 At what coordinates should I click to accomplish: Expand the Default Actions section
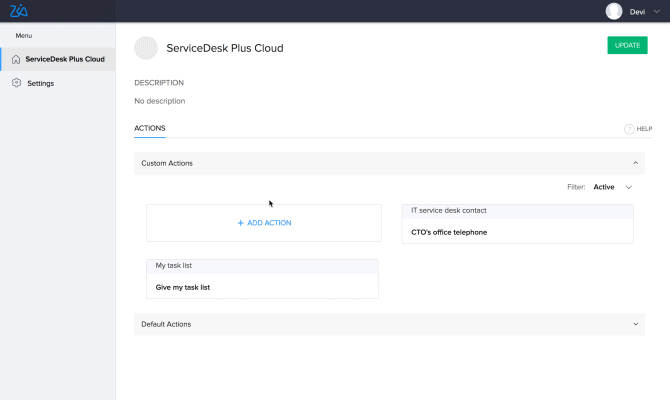(636, 324)
